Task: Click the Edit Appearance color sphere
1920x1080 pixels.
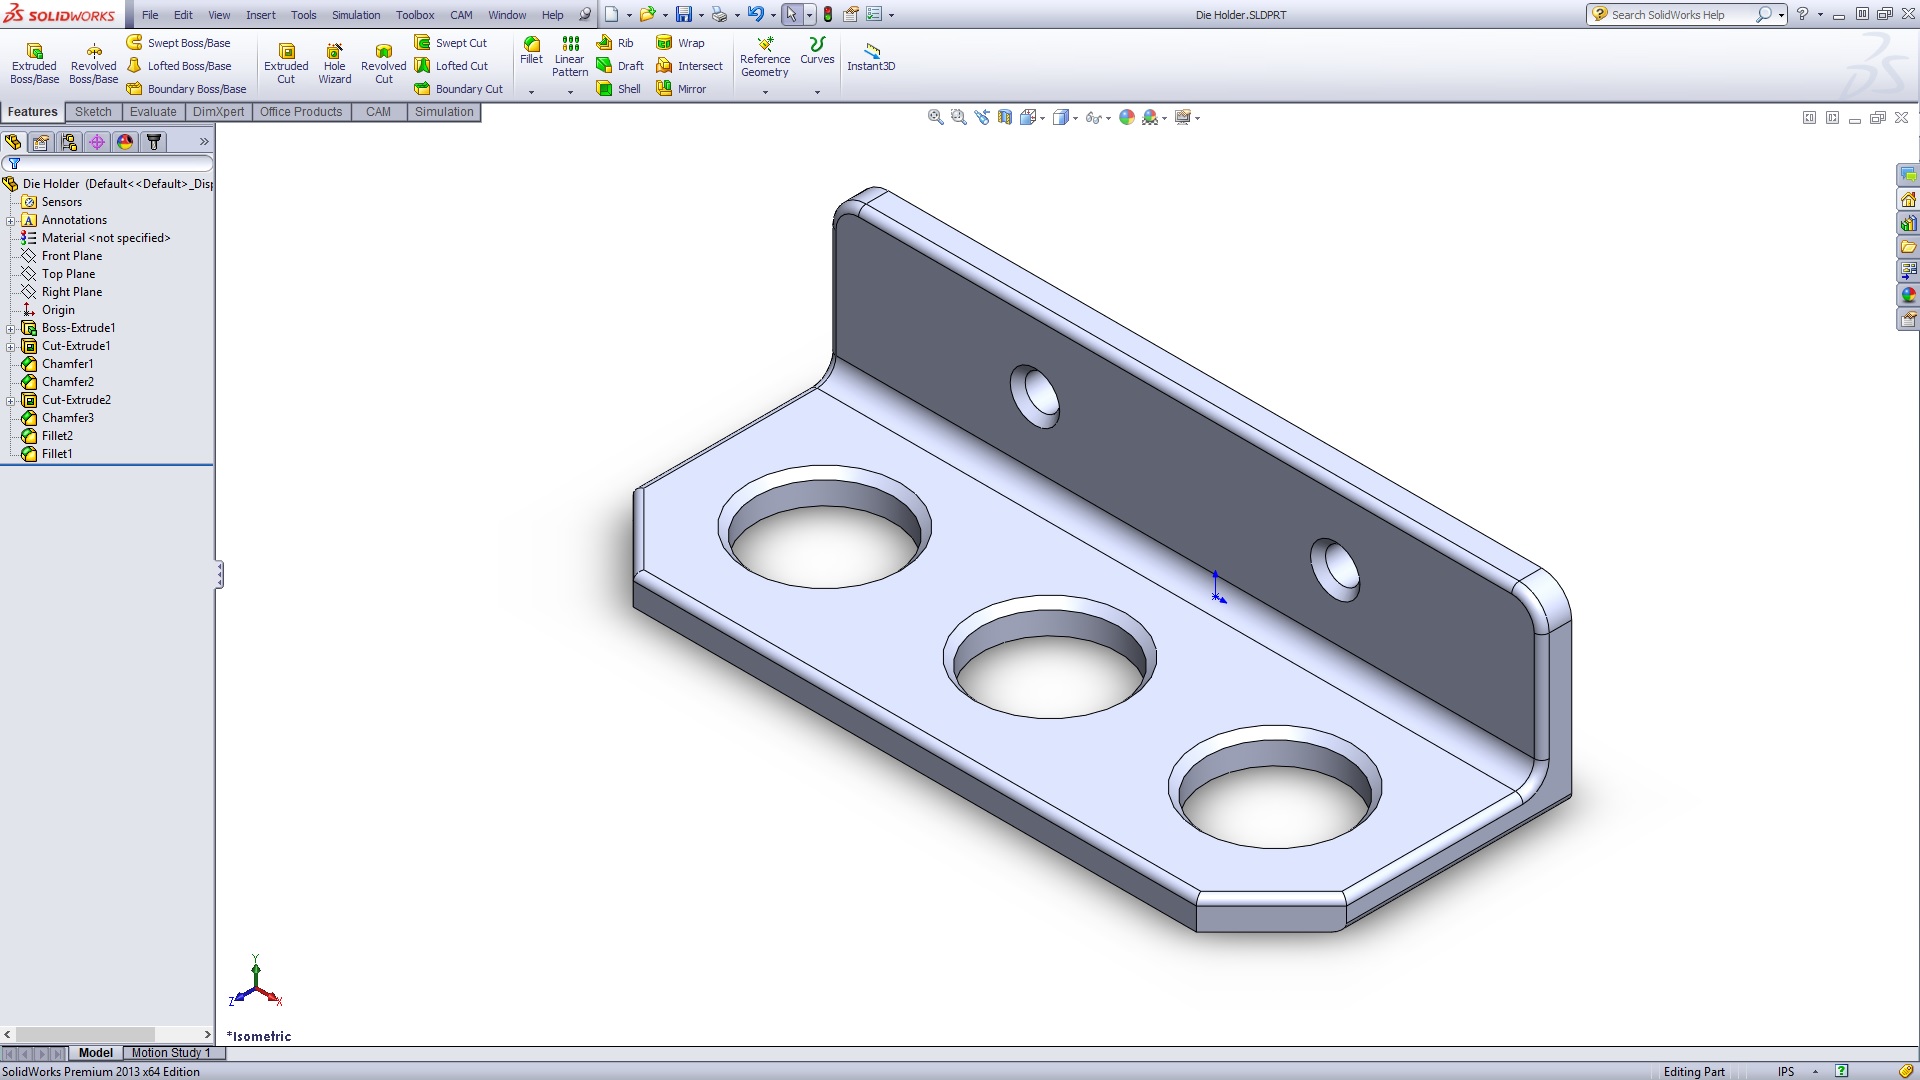Action: tap(1127, 118)
